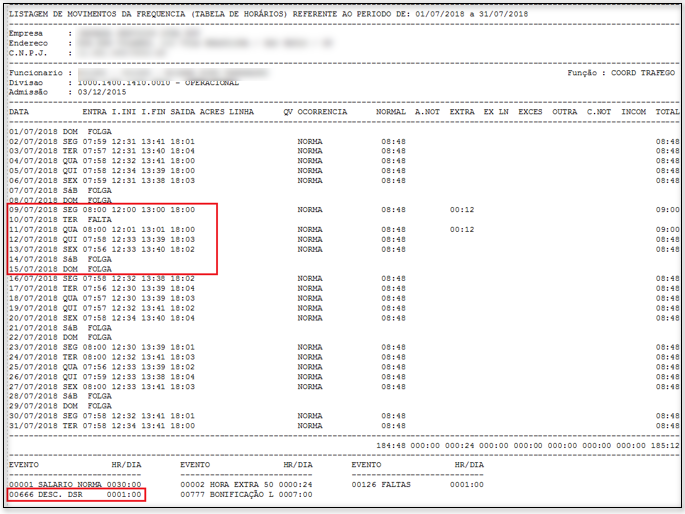Image resolution: width=685 pixels, height=514 pixels.
Task: Click the 'C.N.P.J.' label
Action: click(28, 53)
